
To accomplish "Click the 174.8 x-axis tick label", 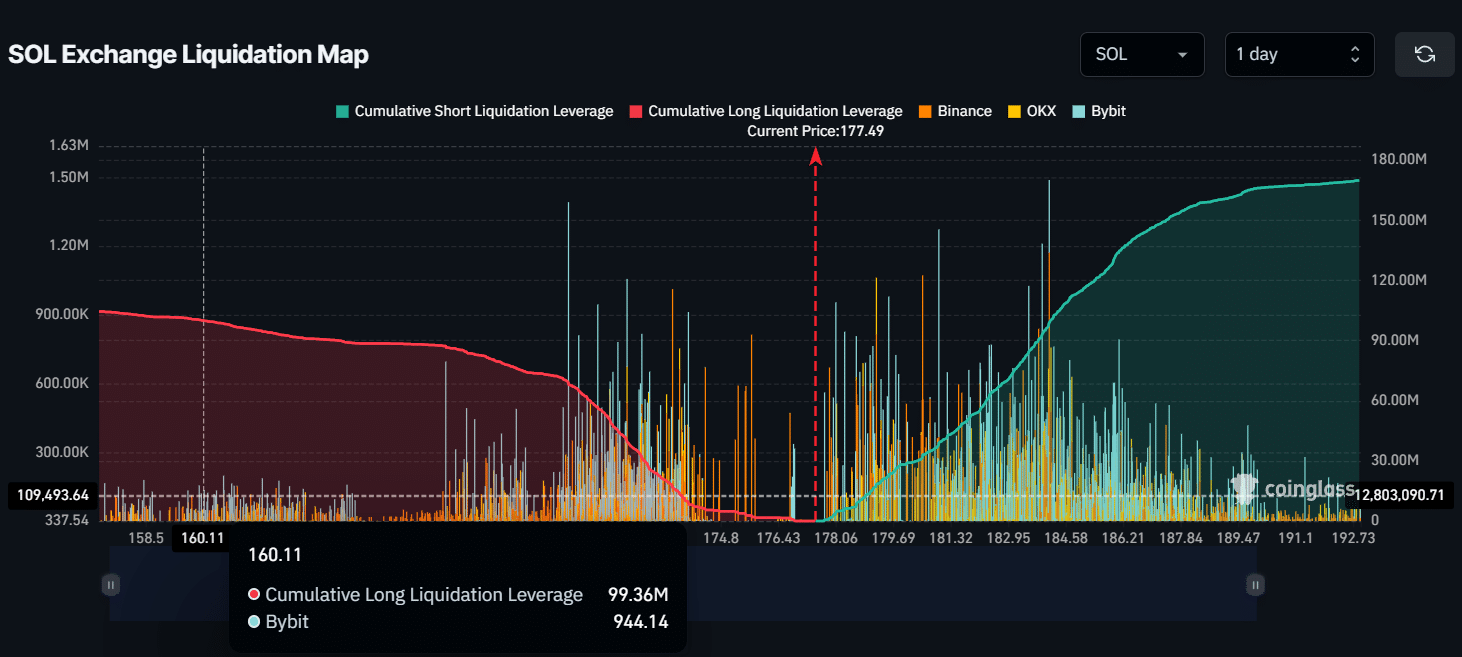I will point(721,538).
